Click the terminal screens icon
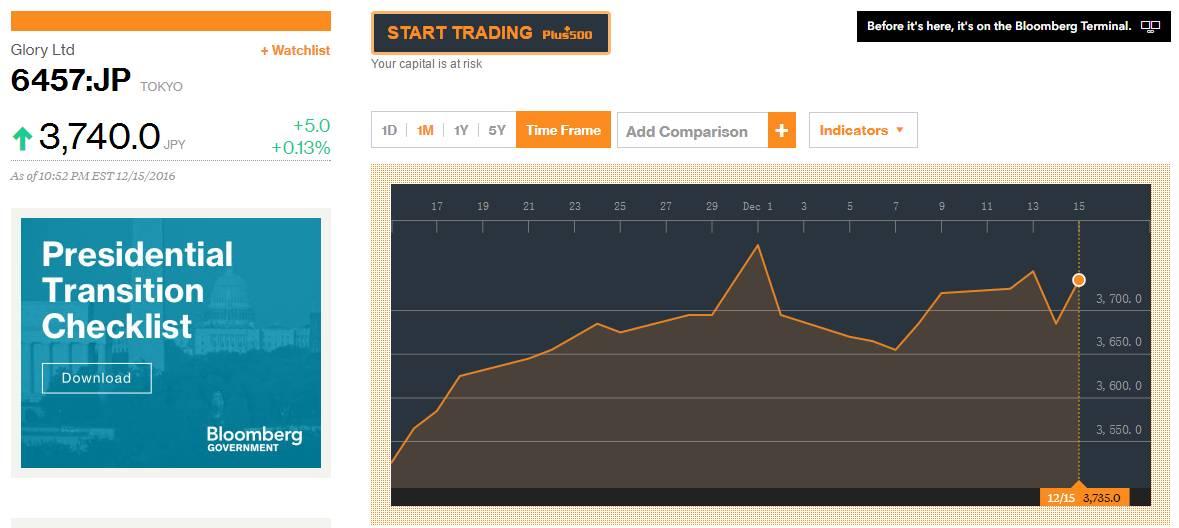Viewport: 1179px width, 528px height. pos(1150,26)
